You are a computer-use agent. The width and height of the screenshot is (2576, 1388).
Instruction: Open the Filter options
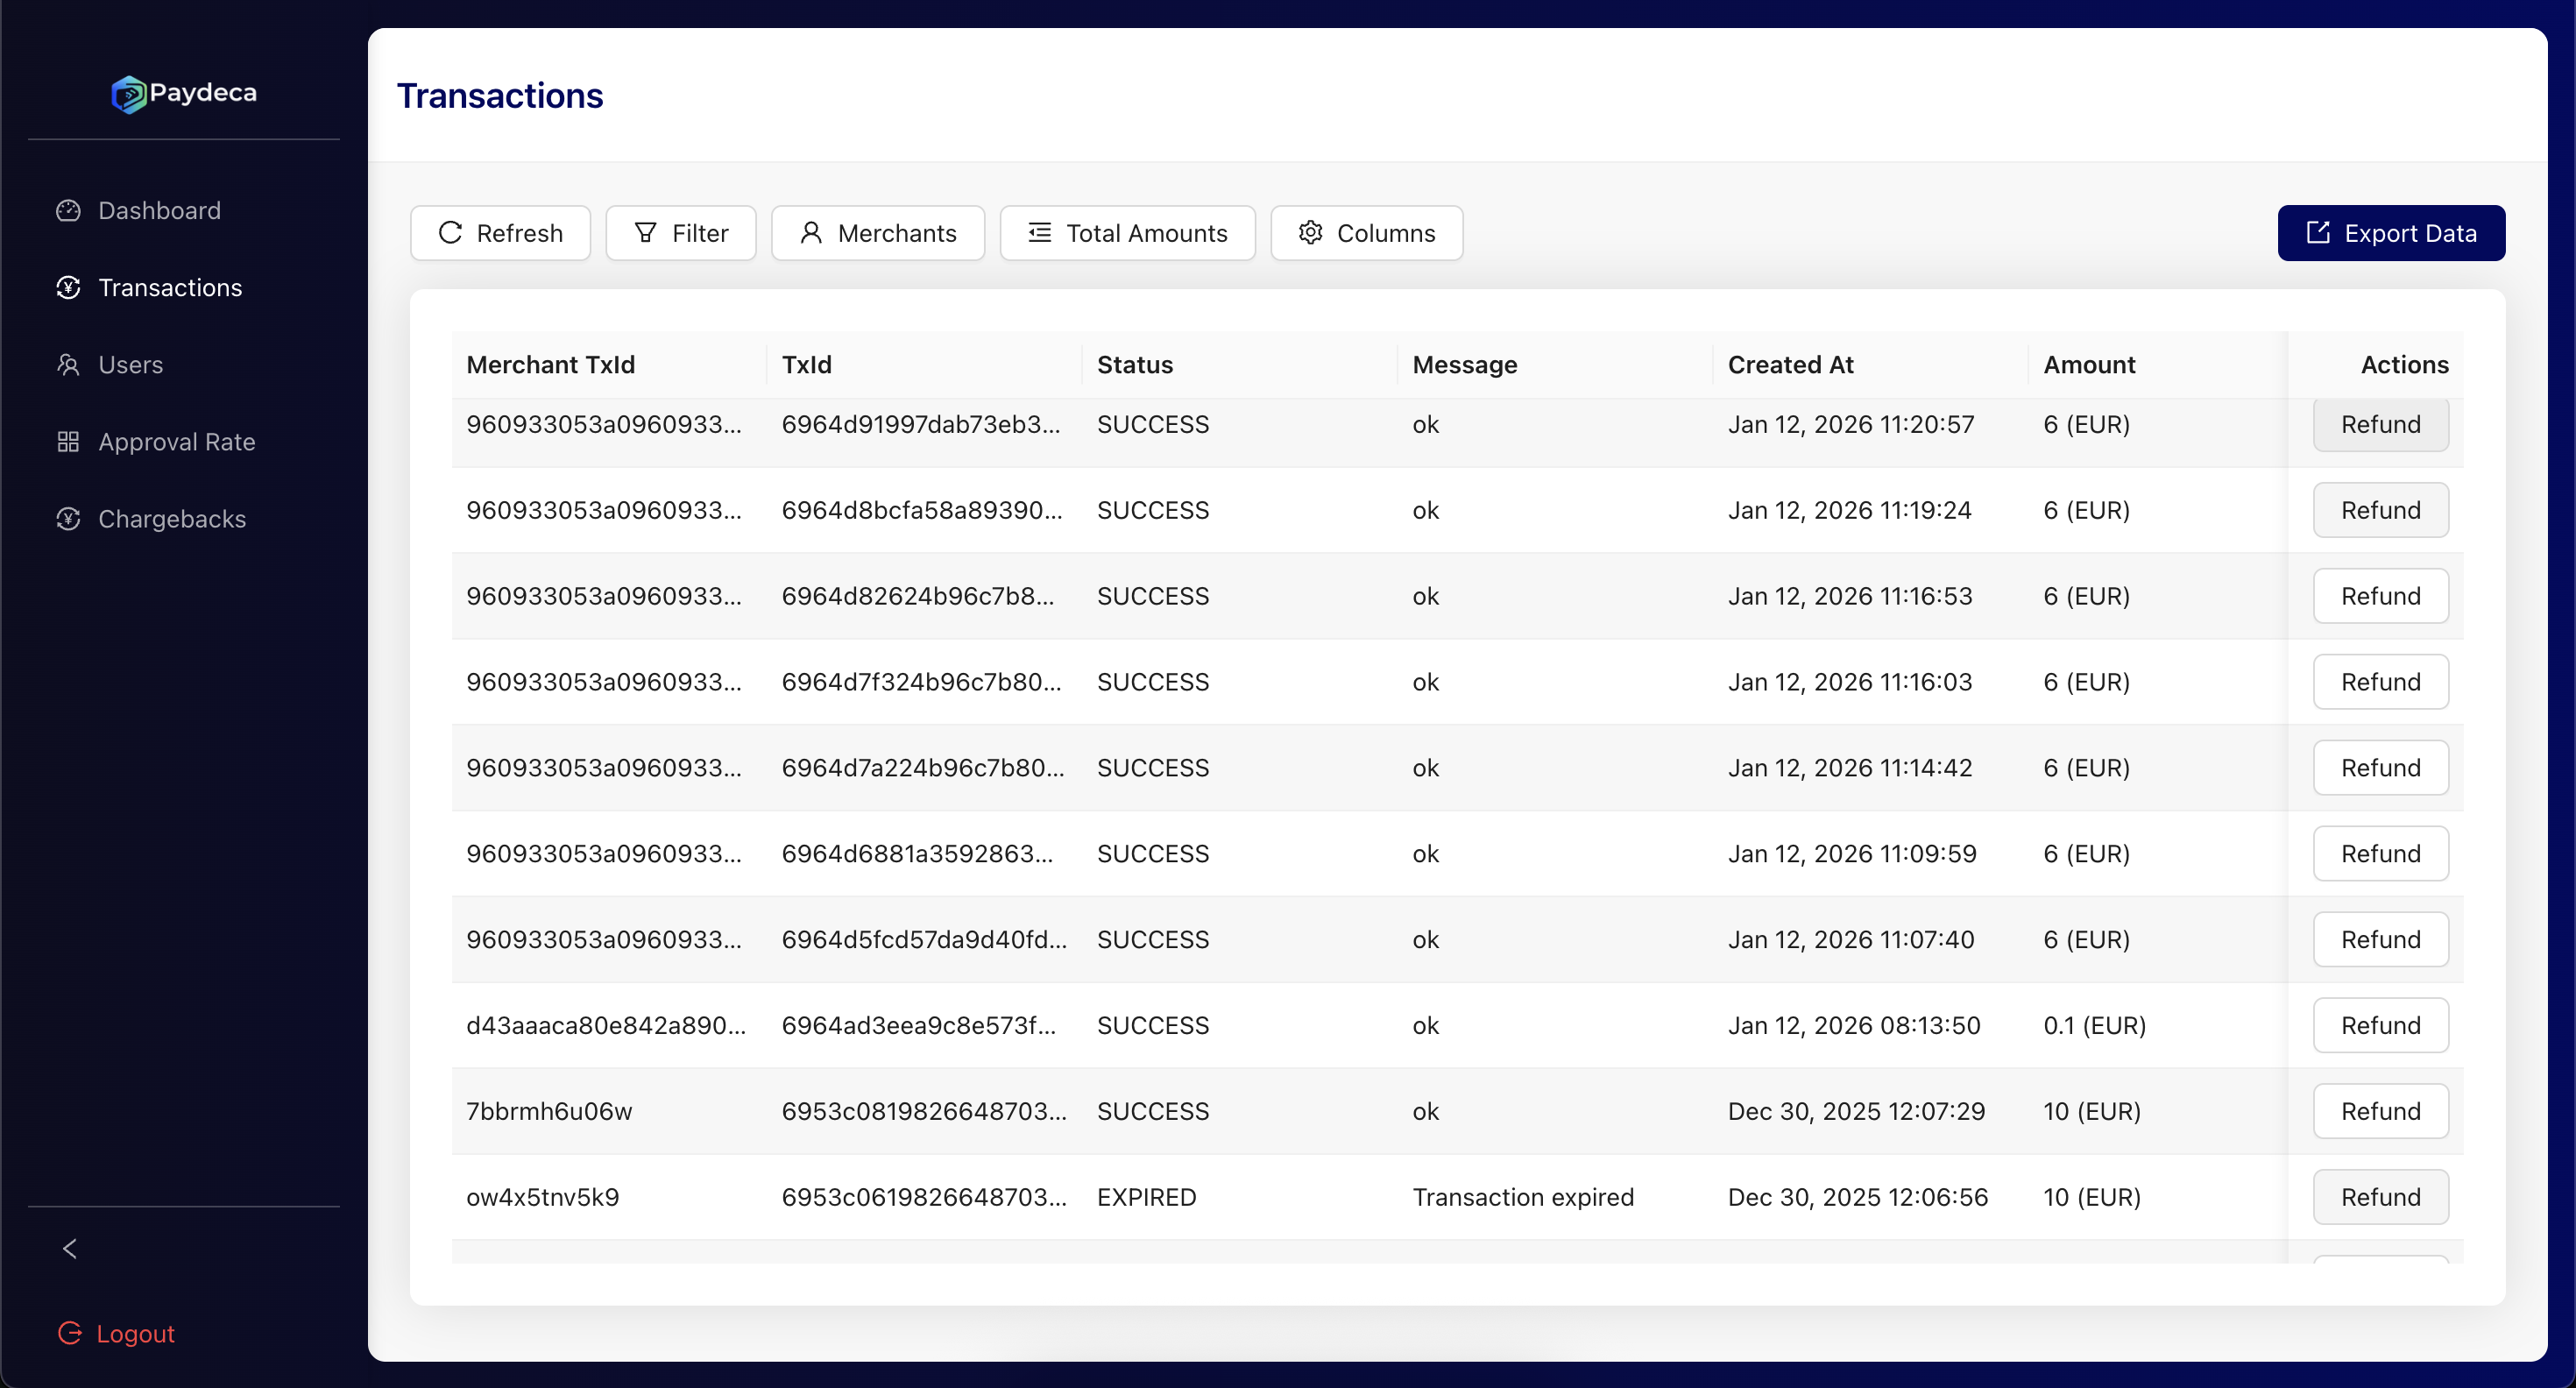pyautogui.click(x=681, y=232)
